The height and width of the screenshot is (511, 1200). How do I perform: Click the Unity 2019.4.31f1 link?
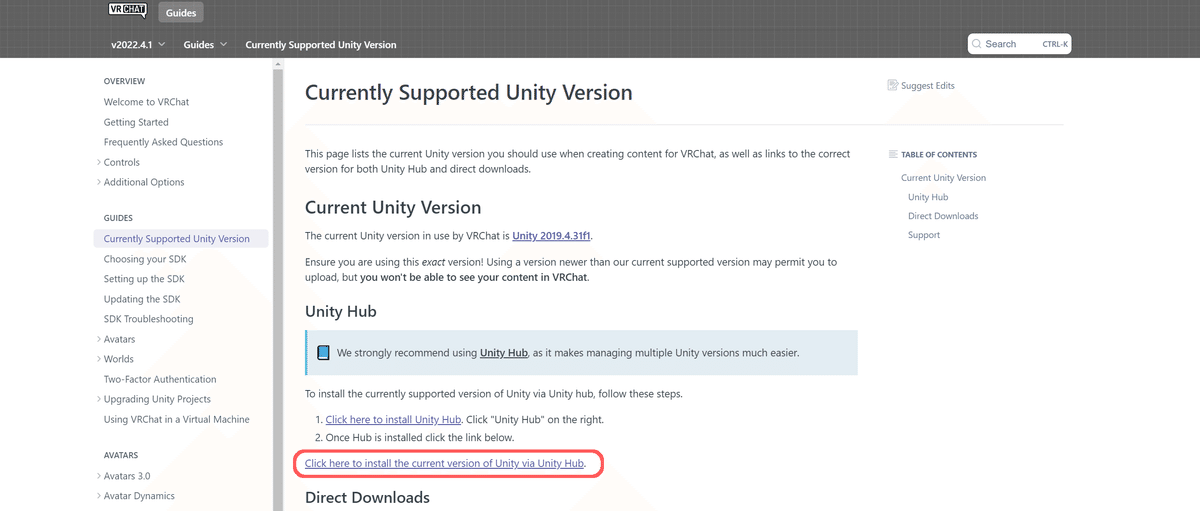click(x=552, y=236)
